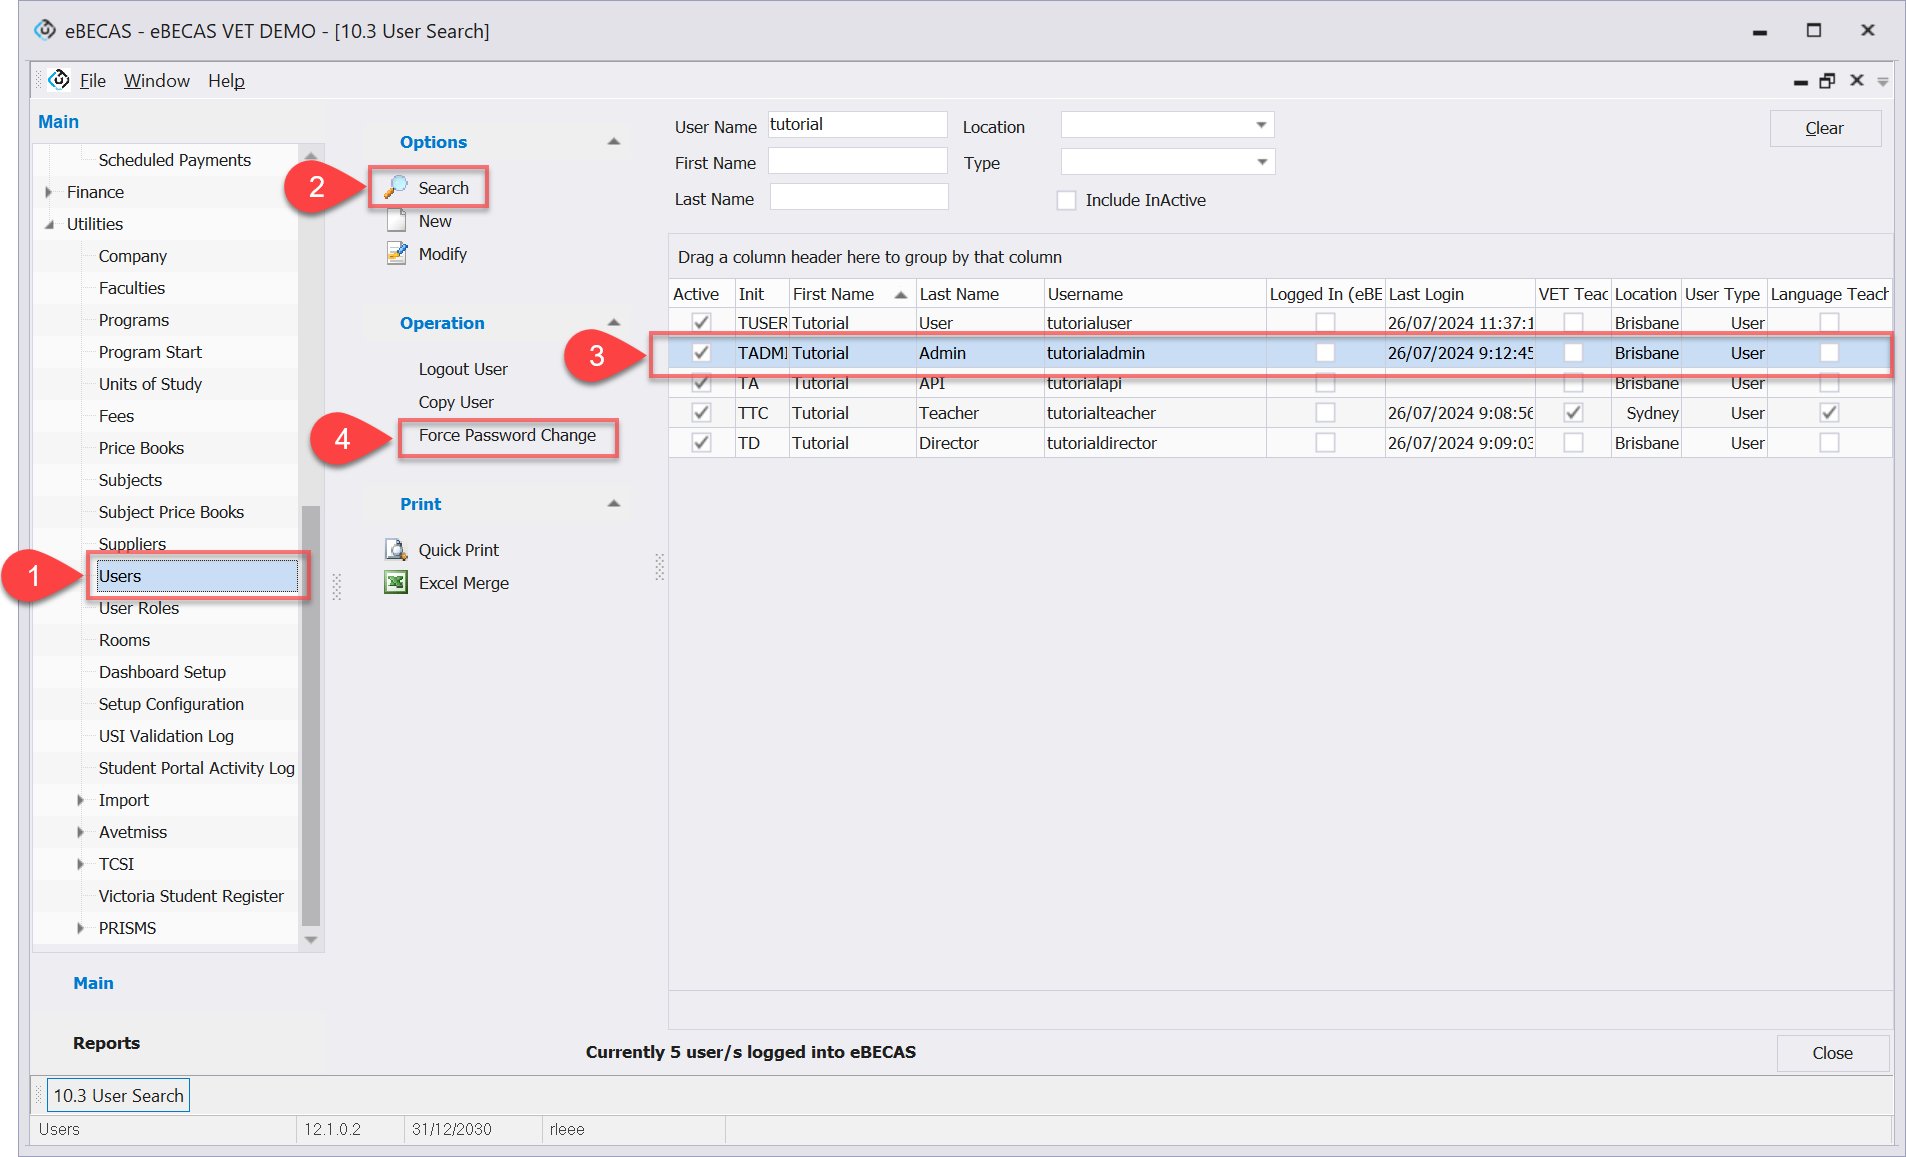Select the 10.3 User Search tab
Image resolution: width=1906 pixels, height=1157 pixels.
coord(118,1095)
